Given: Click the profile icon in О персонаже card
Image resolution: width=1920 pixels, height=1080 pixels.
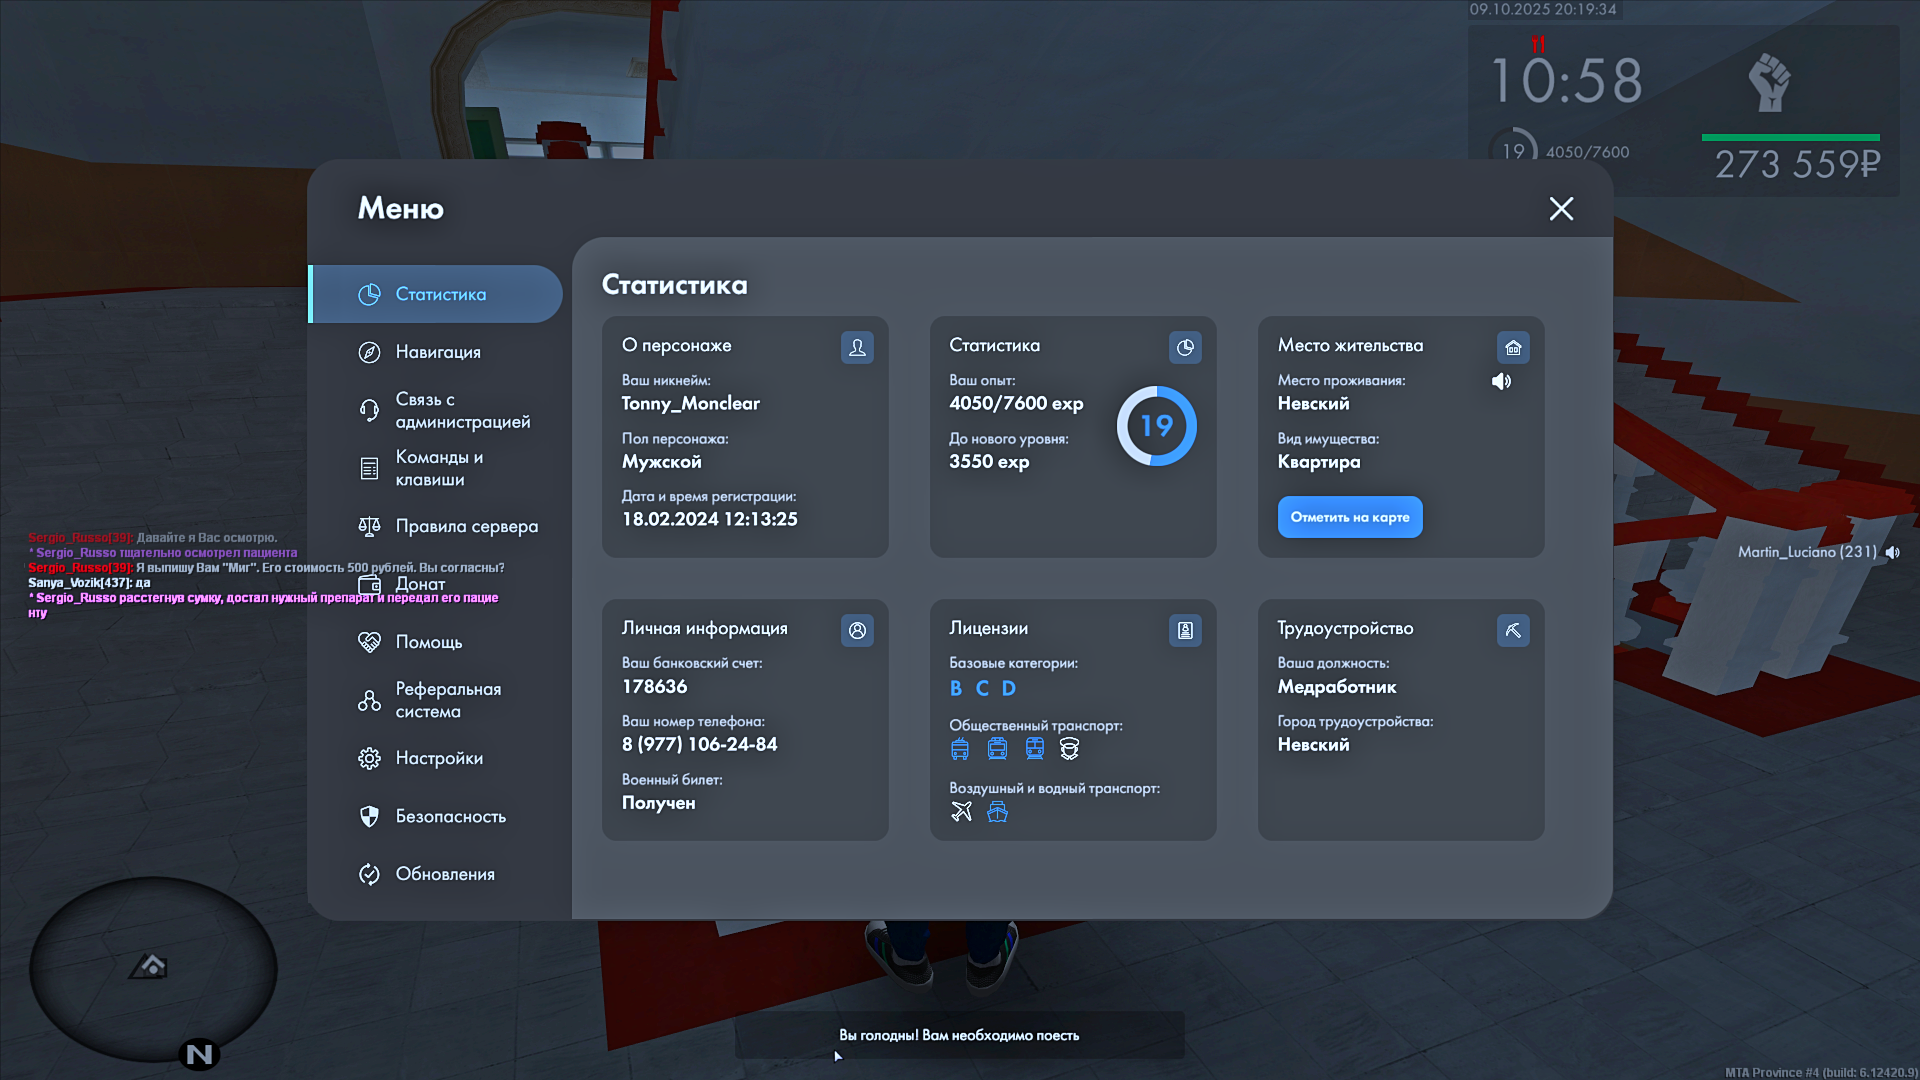Looking at the screenshot, I should click(x=857, y=347).
